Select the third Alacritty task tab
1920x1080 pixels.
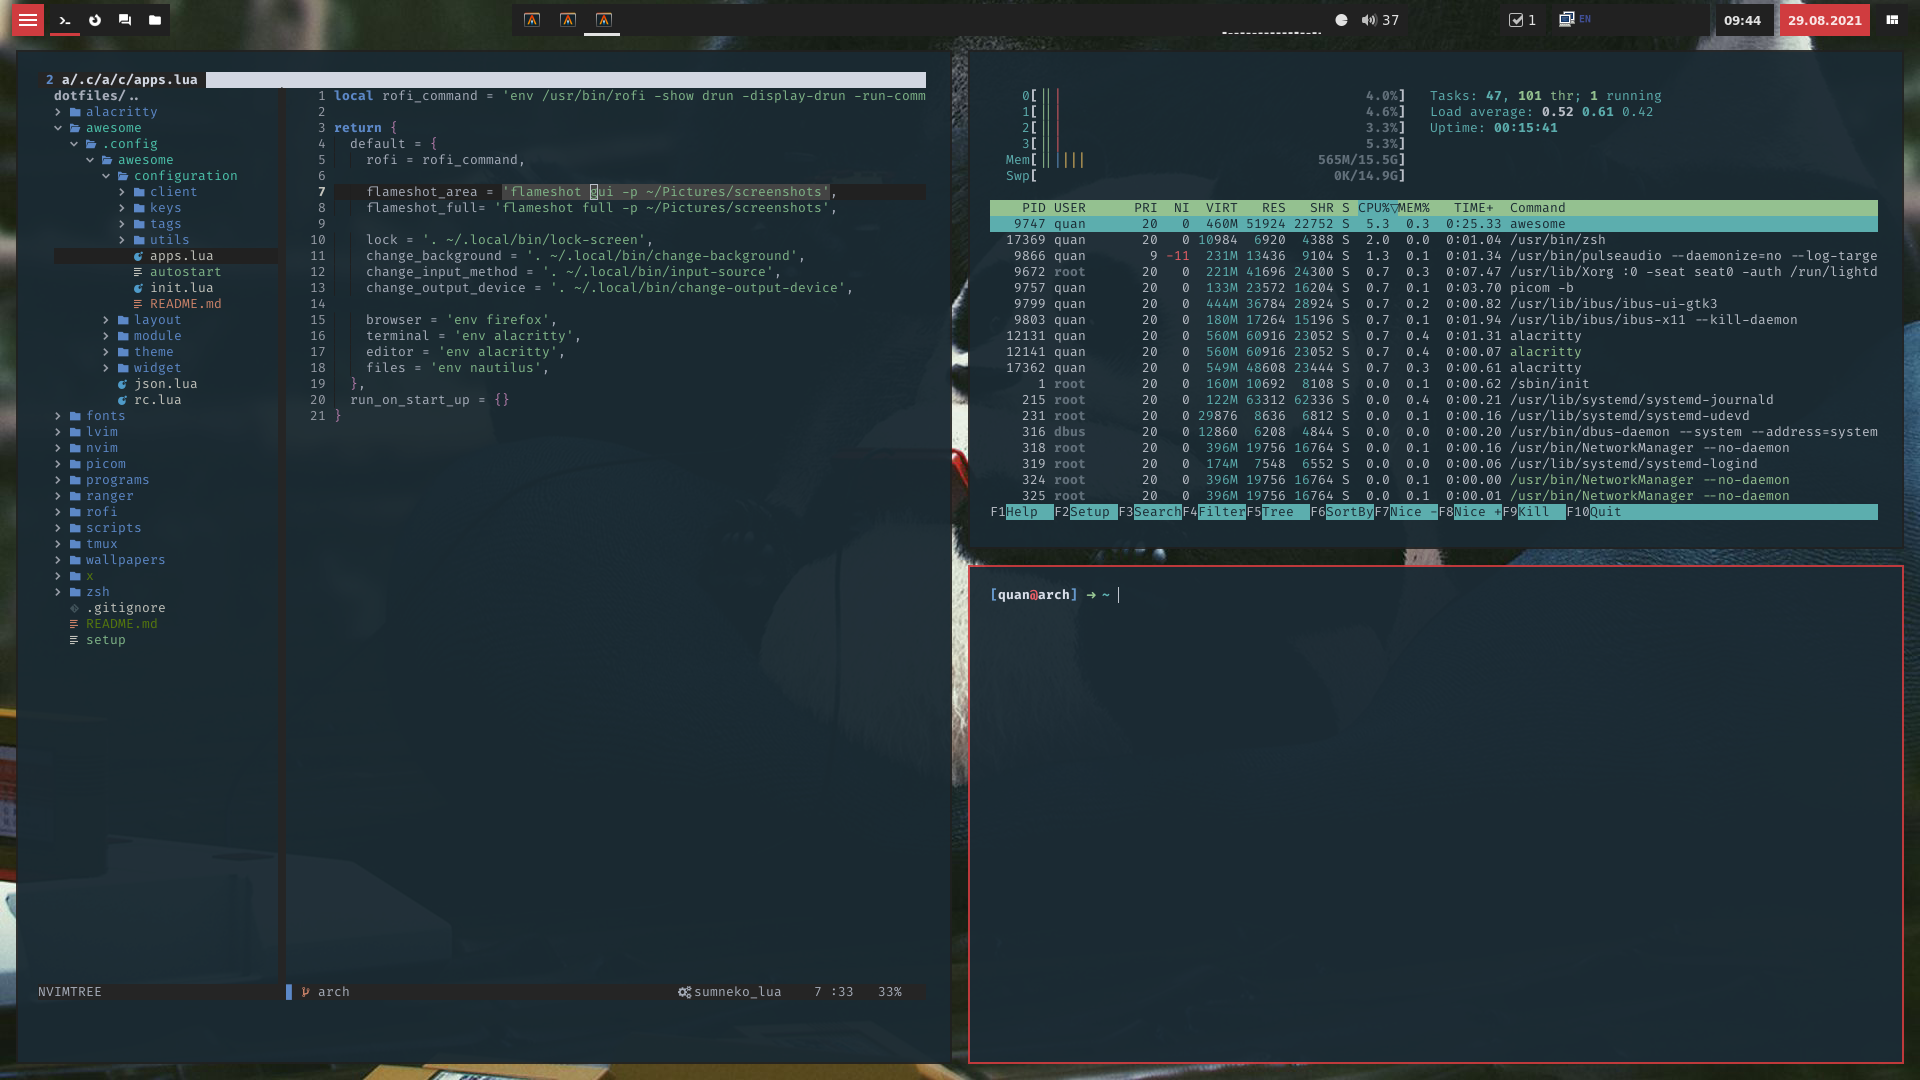click(x=603, y=20)
